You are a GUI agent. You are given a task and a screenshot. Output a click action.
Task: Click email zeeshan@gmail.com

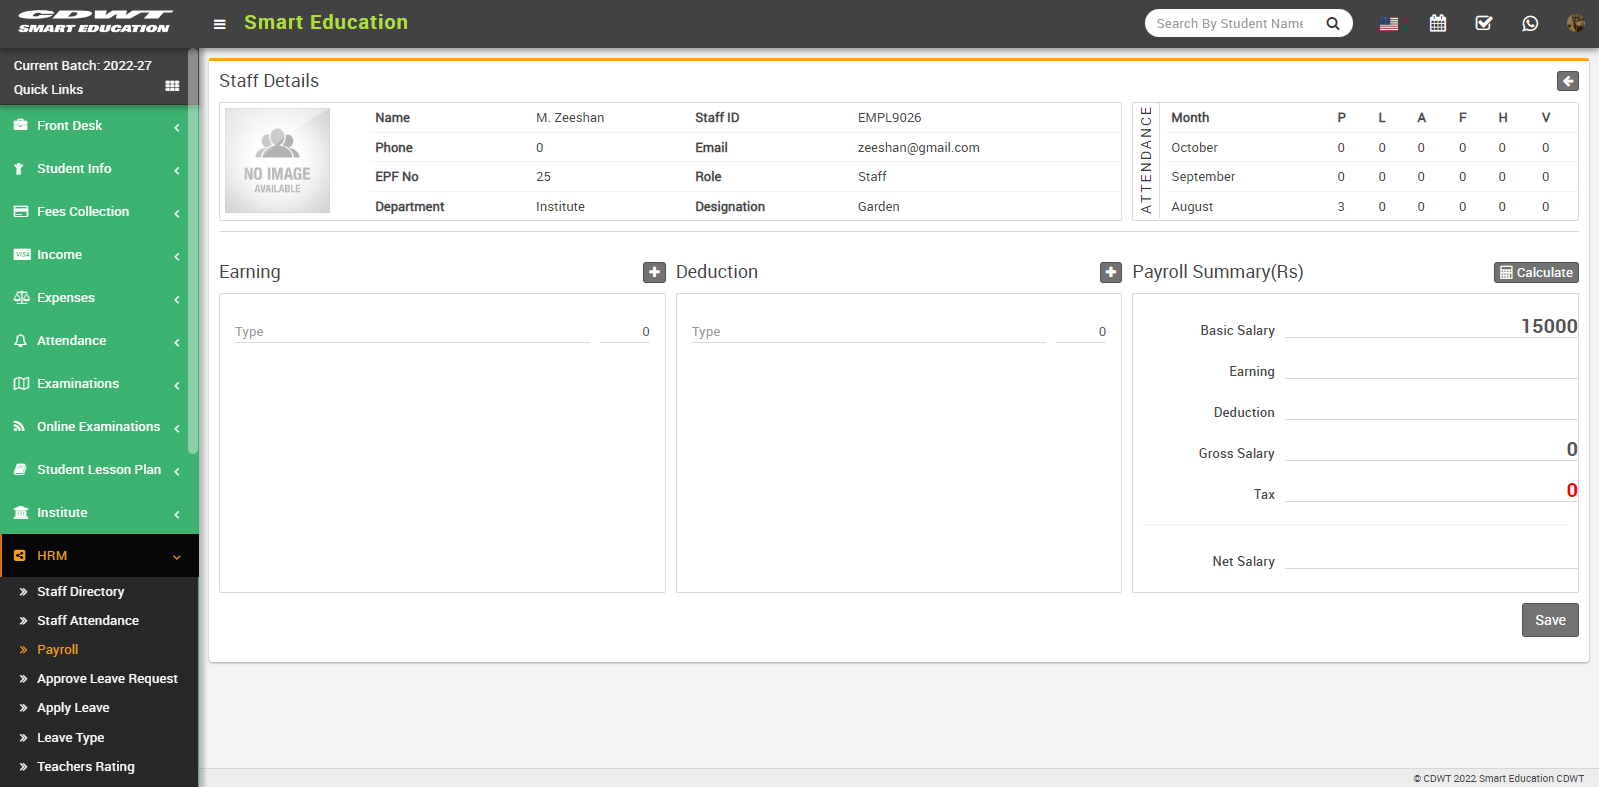tap(918, 147)
